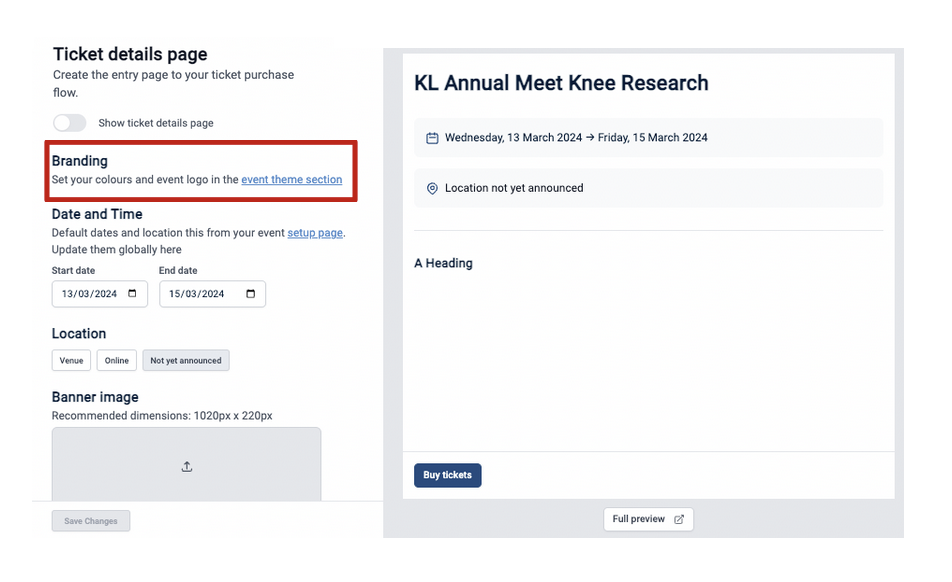Viewport: 952px width, 582px height.
Task: Click the End date input field
Action: click(x=212, y=294)
